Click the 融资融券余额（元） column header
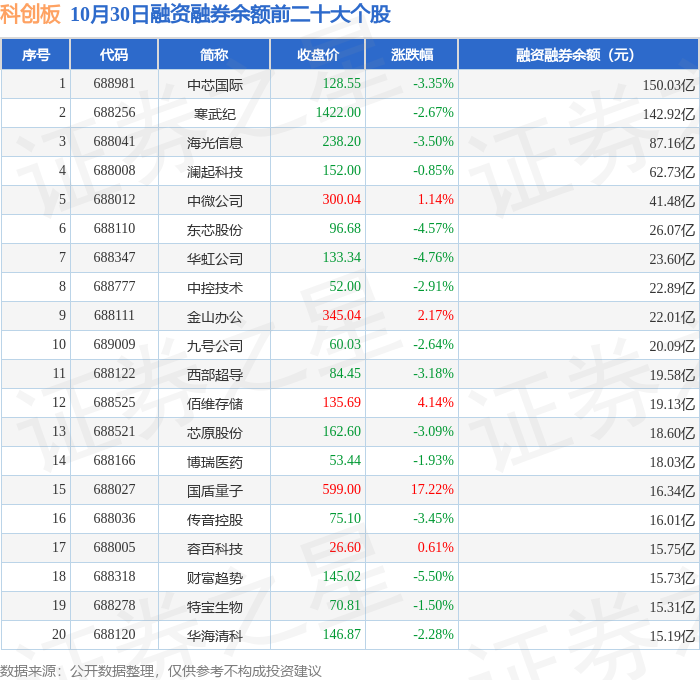This screenshot has height=680, width=700. [x=578, y=54]
